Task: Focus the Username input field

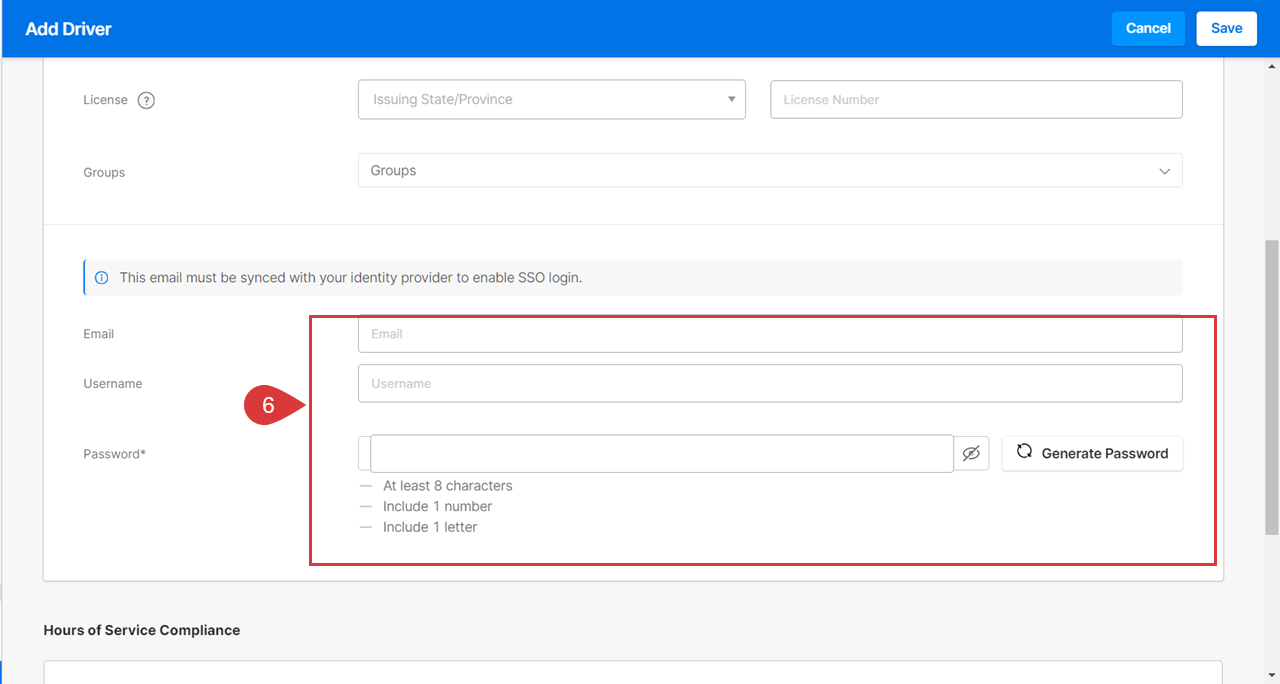Action: click(770, 383)
